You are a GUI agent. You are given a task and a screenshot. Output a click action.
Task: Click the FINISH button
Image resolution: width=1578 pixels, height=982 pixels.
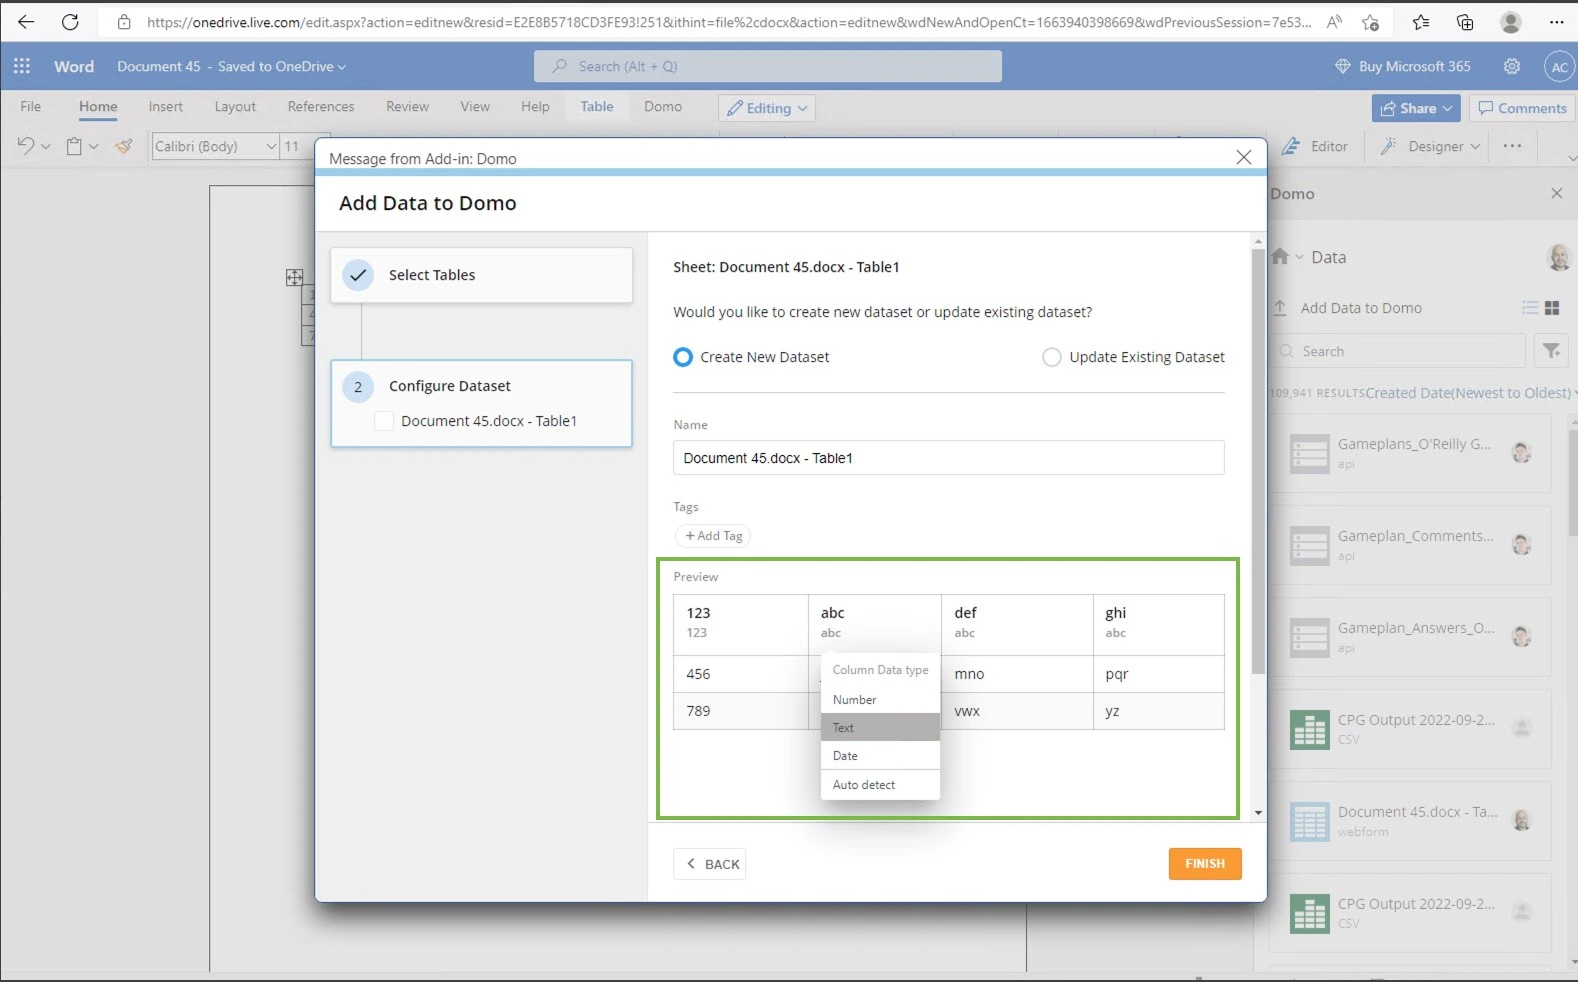pyautogui.click(x=1205, y=864)
